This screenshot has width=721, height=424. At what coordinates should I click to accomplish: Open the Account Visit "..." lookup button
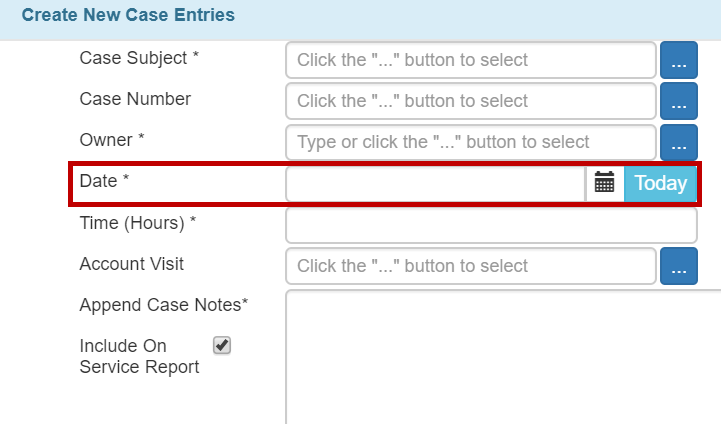[x=678, y=266]
